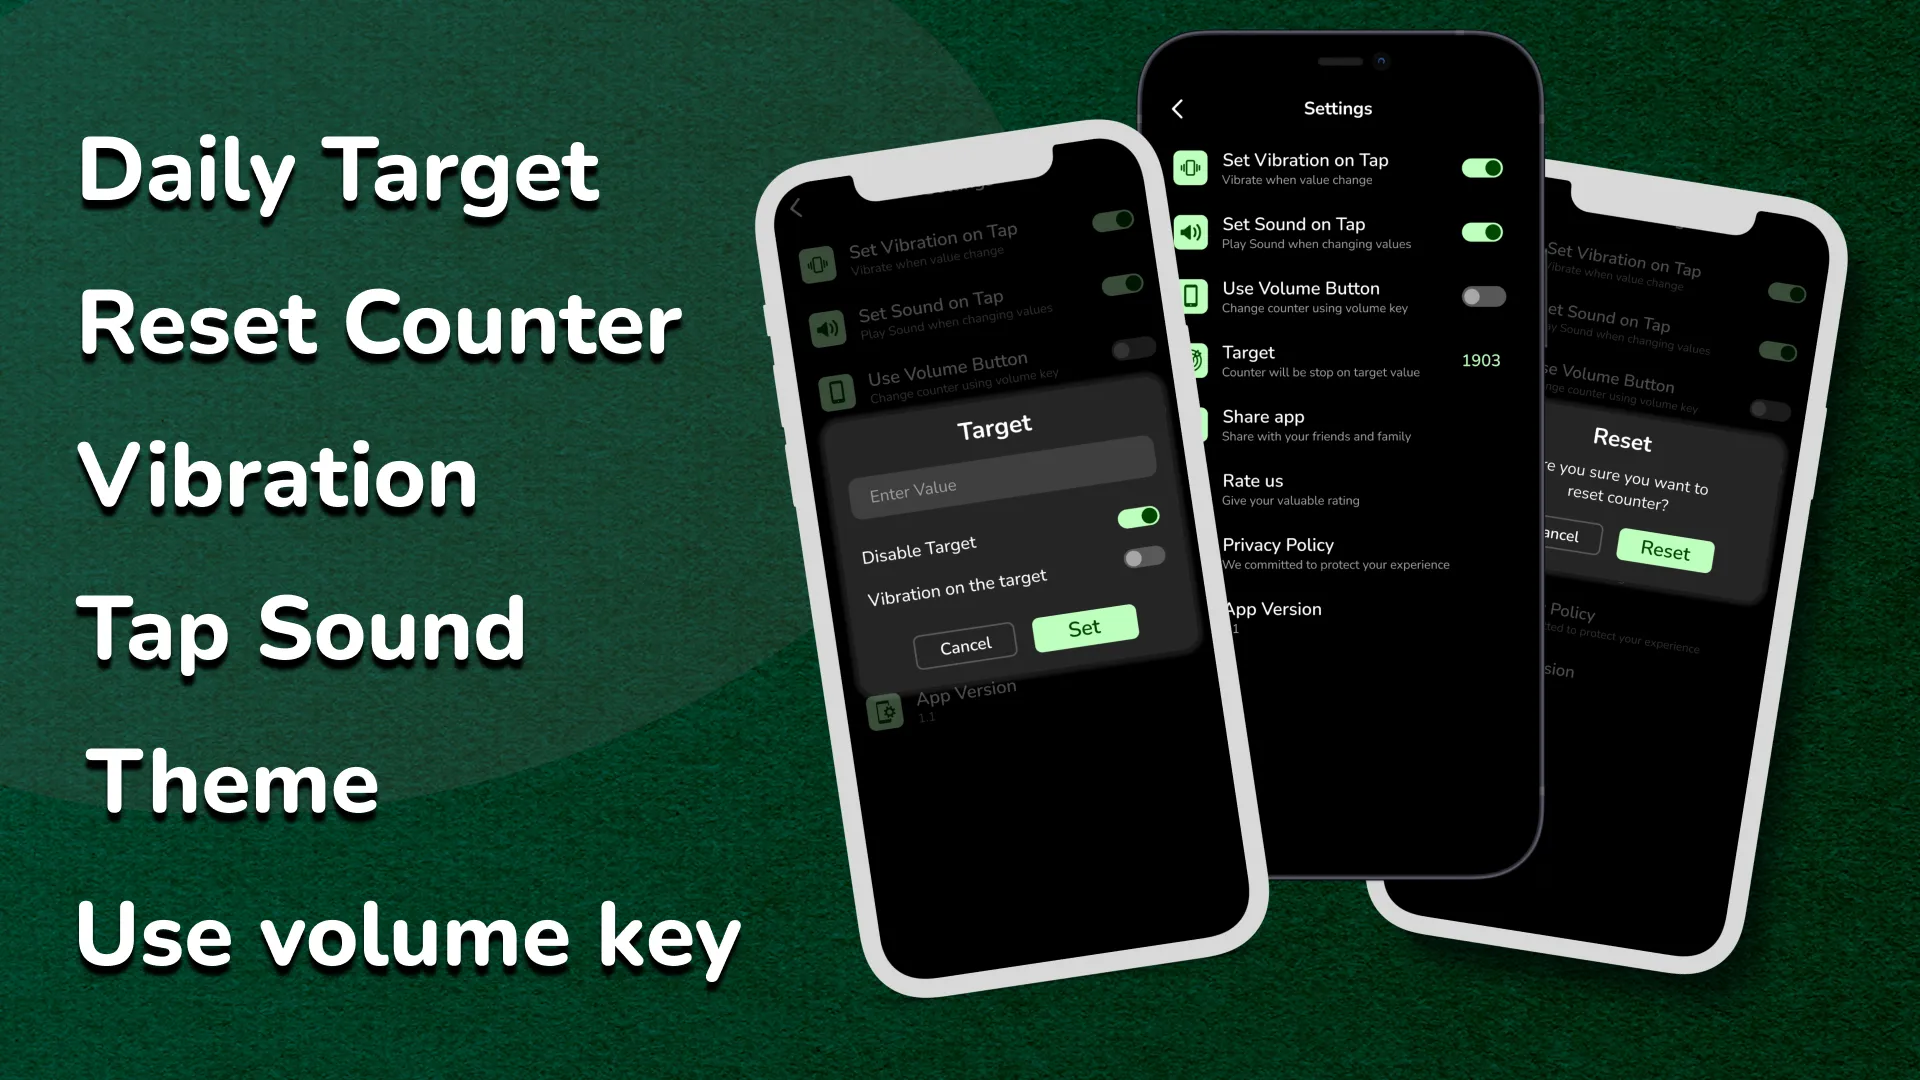Click Reset button to confirm counter reset
The height and width of the screenshot is (1080, 1920).
(1664, 550)
